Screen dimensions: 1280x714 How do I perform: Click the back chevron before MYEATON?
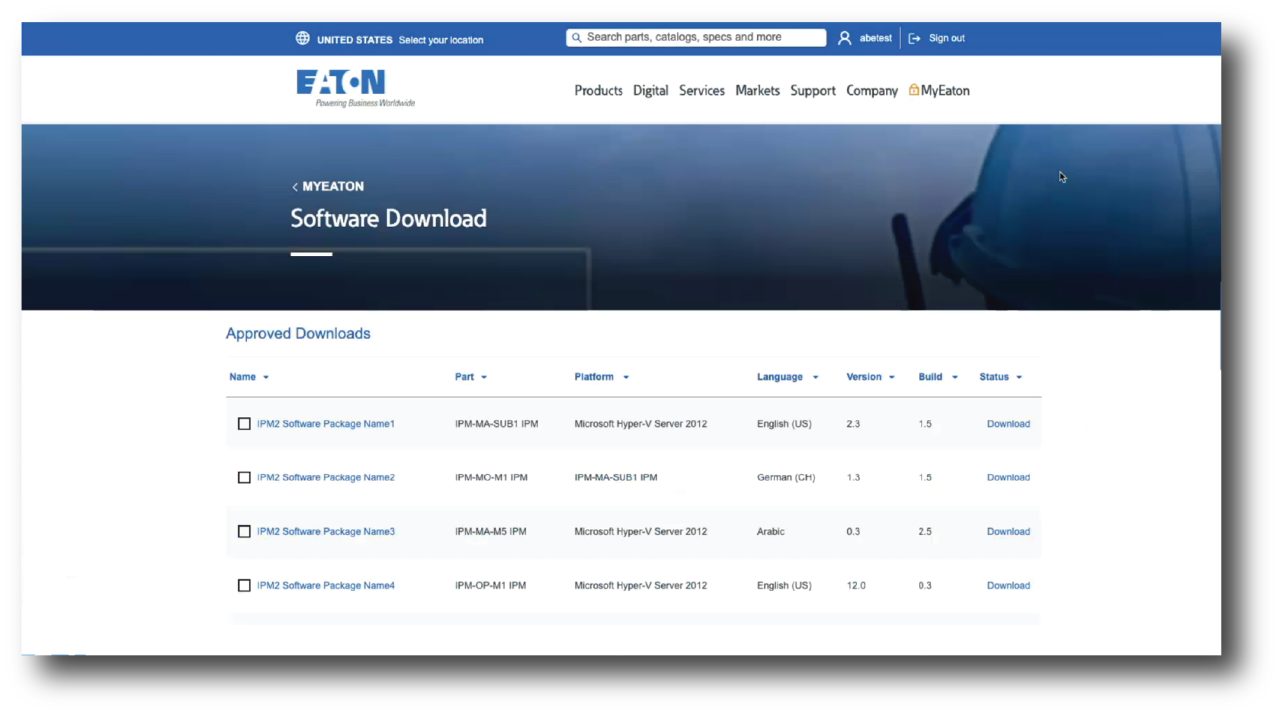click(x=293, y=186)
